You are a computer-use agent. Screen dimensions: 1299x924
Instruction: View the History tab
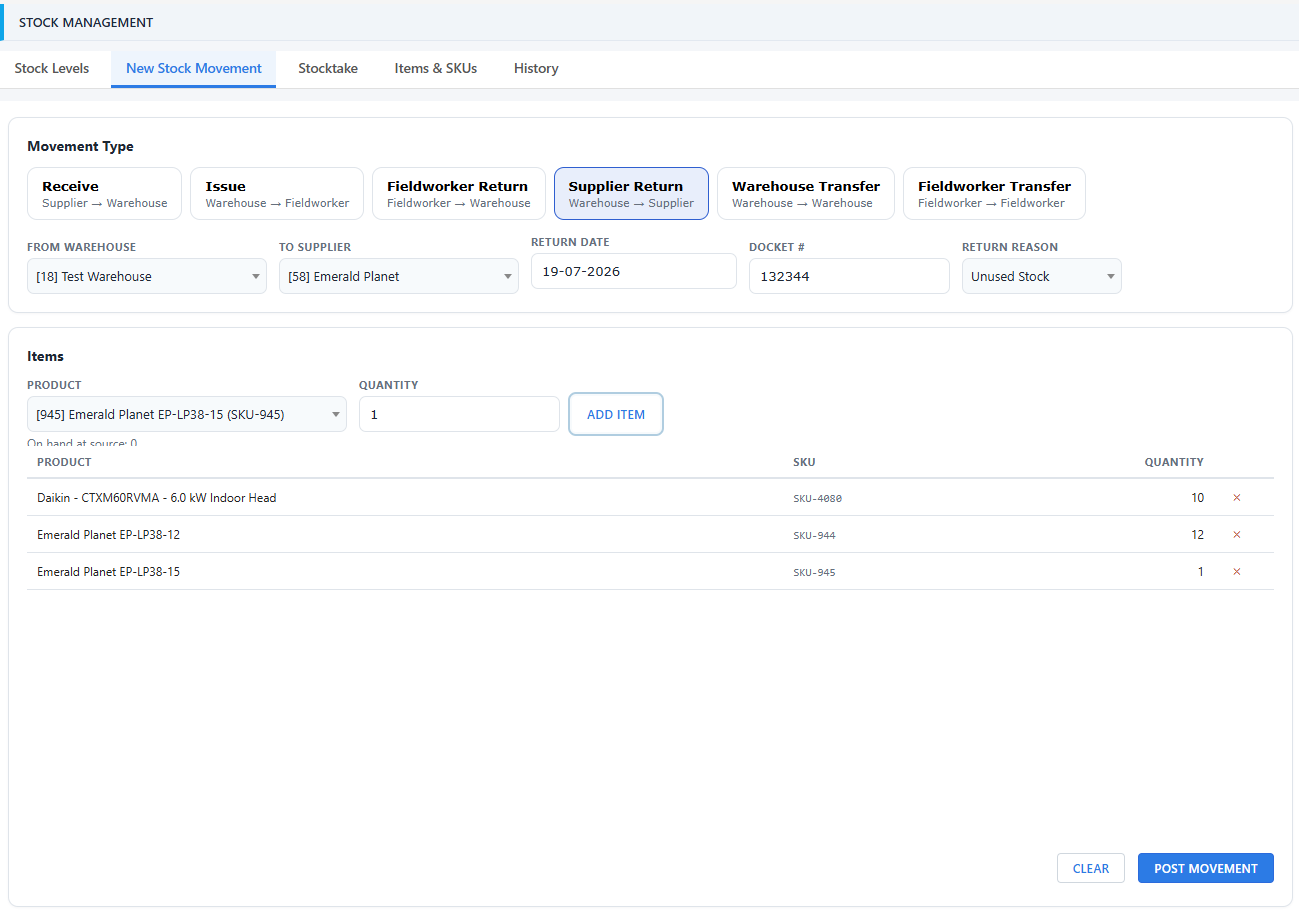point(536,69)
